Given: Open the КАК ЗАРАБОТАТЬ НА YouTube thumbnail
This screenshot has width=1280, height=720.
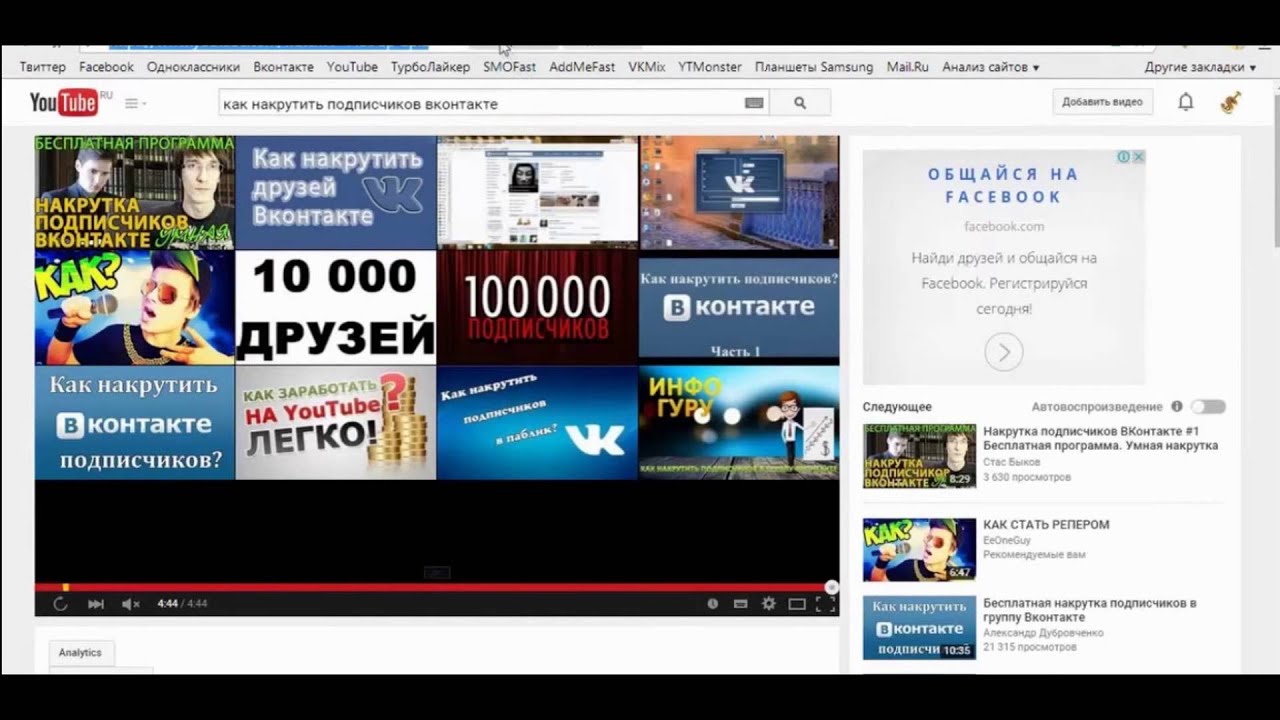Looking at the screenshot, I should (x=336, y=422).
